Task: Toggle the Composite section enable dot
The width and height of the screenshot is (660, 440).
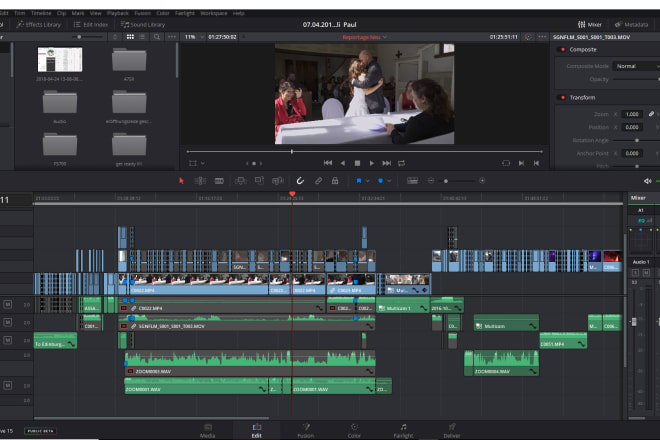Action: (563, 49)
